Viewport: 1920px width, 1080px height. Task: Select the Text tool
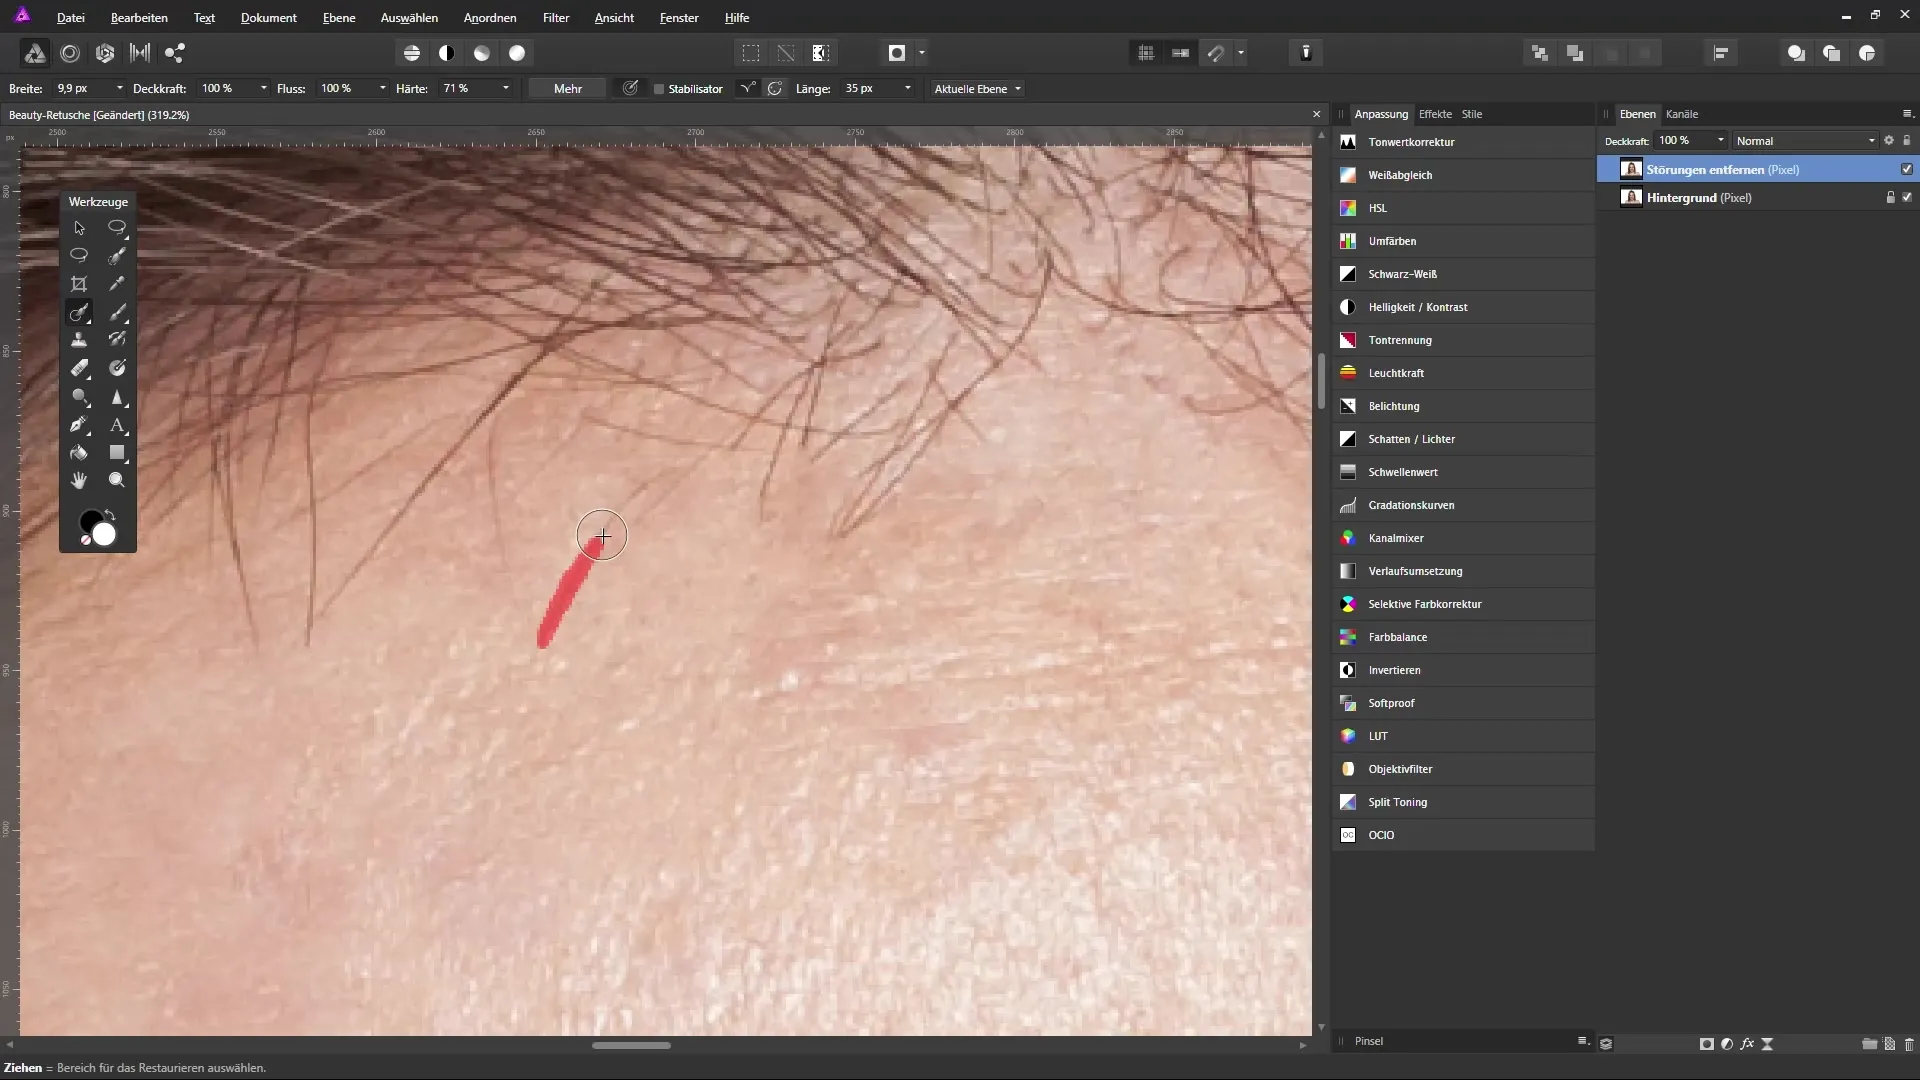(117, 425)
